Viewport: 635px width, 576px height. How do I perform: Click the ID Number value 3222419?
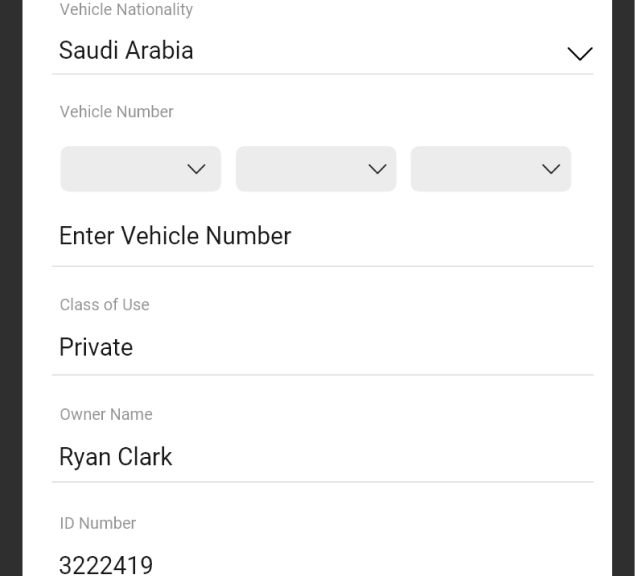click(106, 565)
